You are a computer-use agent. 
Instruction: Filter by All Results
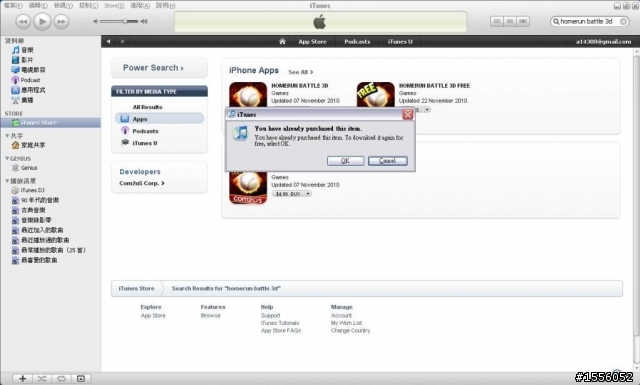click(147, 107)
